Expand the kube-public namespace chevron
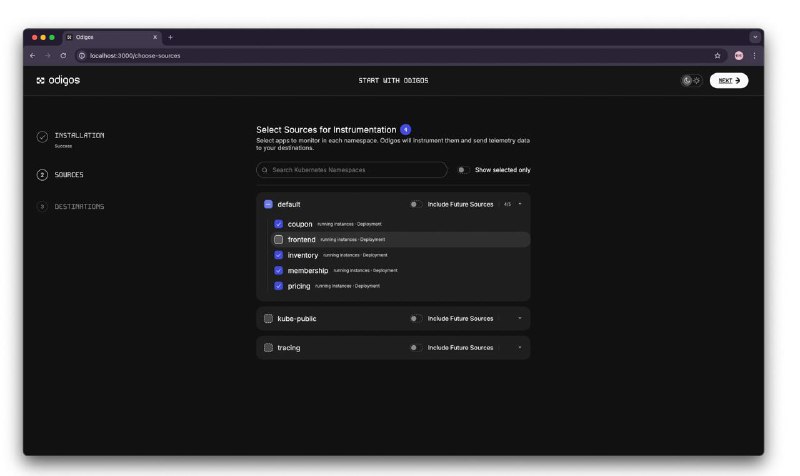Viewport: 800px width, 476px height. click(x=520, y=318)
